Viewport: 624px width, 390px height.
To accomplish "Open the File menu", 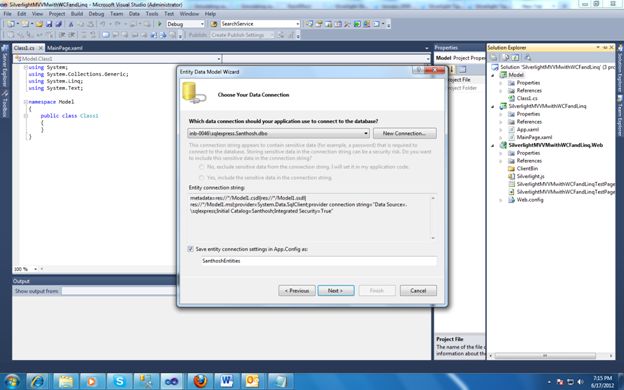I will [x=8, y=14].
